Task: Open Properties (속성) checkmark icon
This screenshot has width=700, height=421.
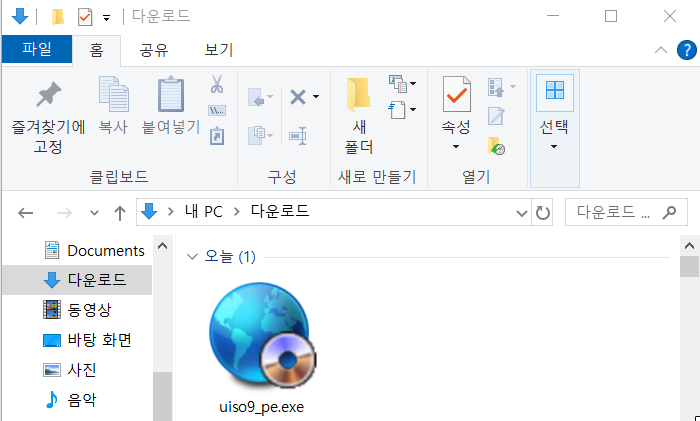Action: [x=456, y=94]
